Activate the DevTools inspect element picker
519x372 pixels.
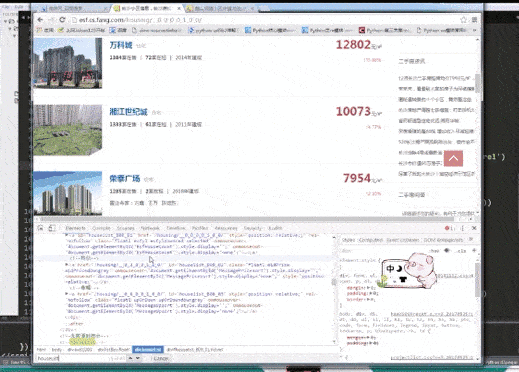(40, 228)
